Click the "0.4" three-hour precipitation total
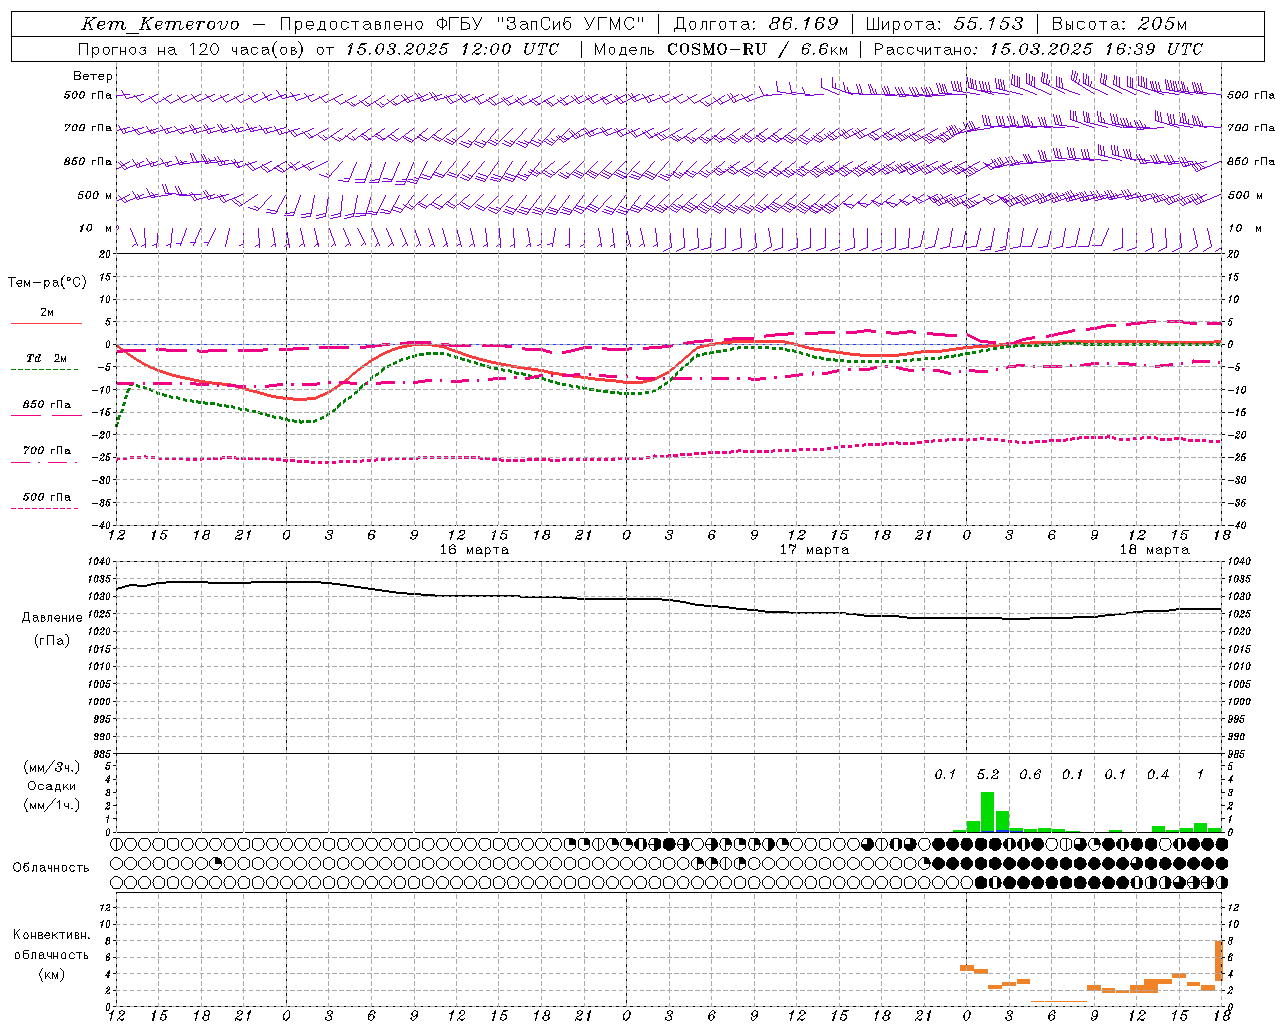The image size is (1280, 1024). (x=1158, y=775)
